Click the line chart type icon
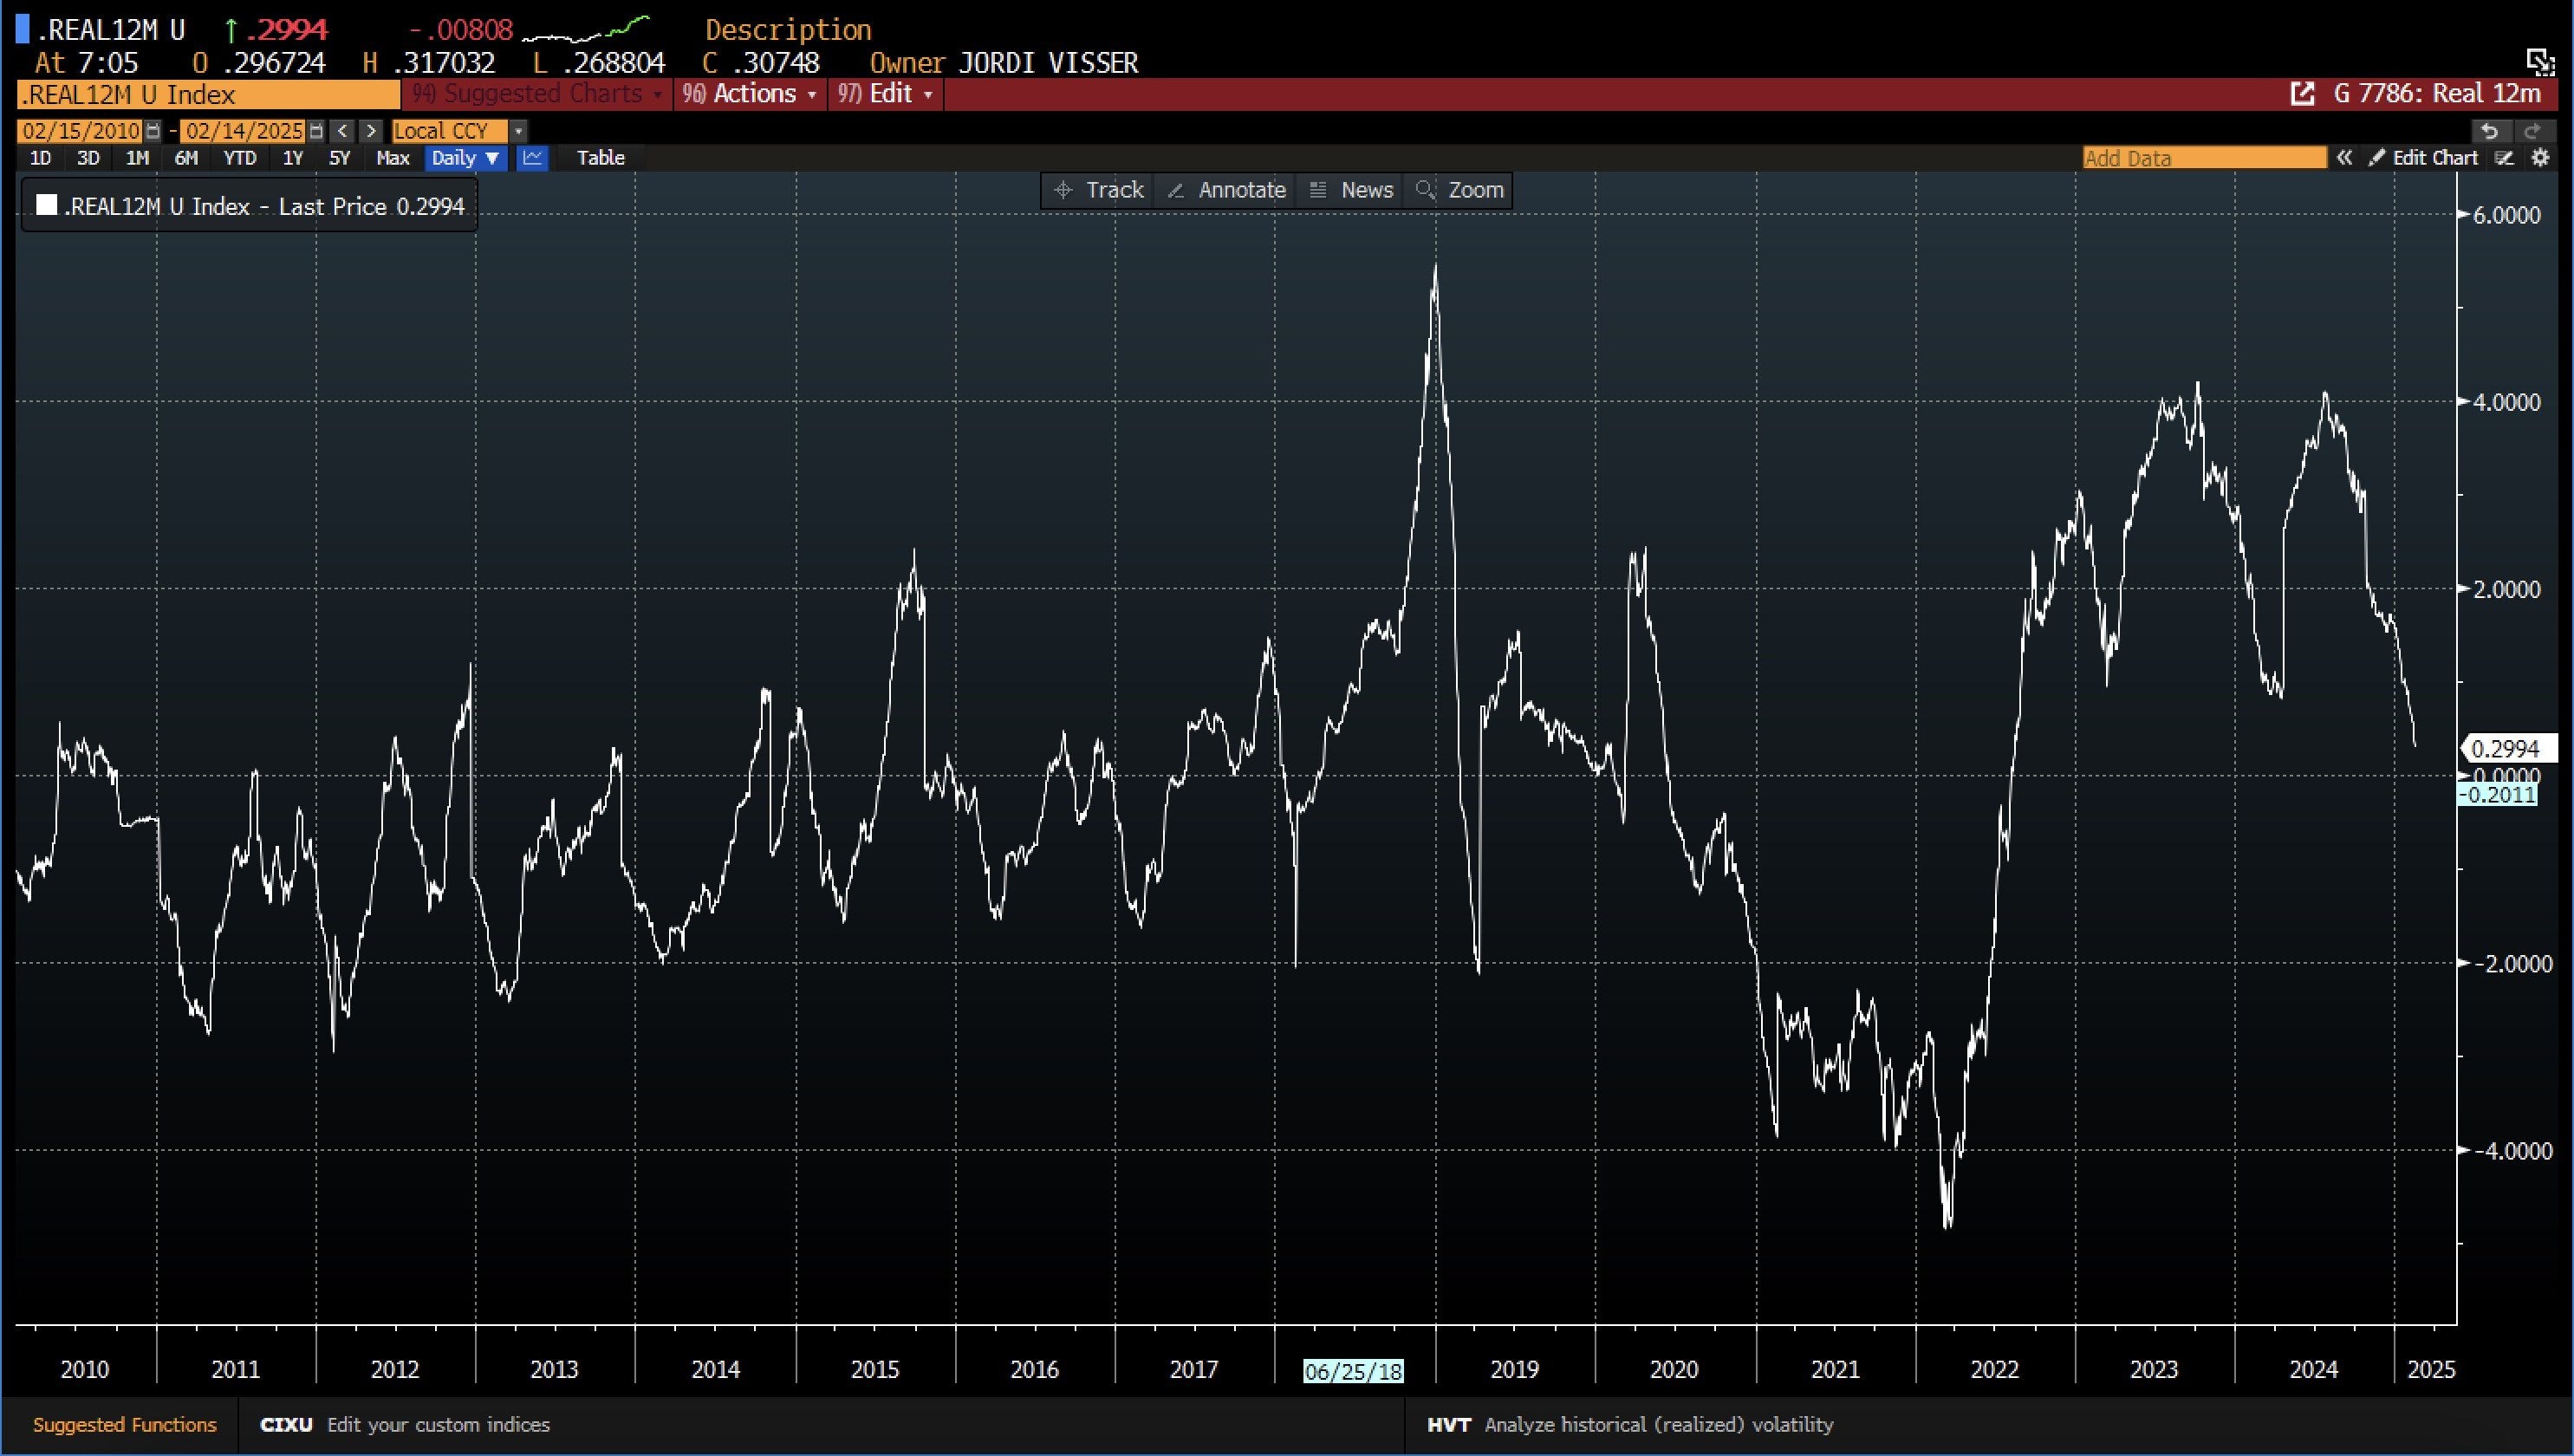 tap(532, 158)
